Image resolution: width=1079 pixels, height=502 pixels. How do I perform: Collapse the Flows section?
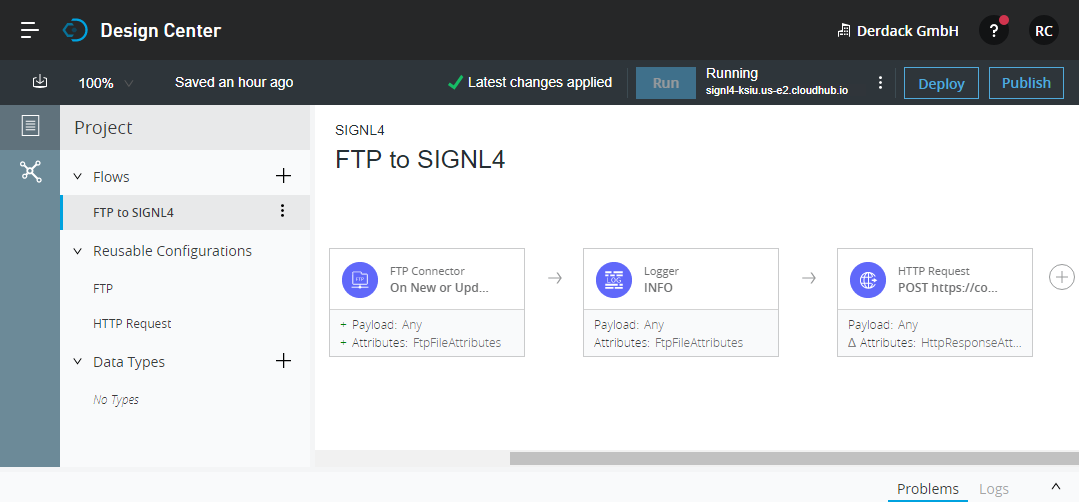tap(78, 177)
